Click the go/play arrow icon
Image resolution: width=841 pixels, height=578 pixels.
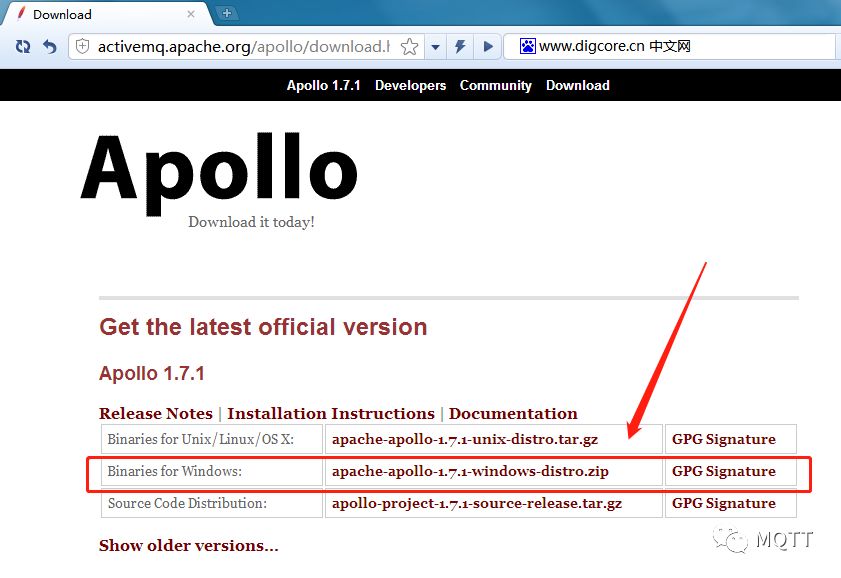click(488, 47)
